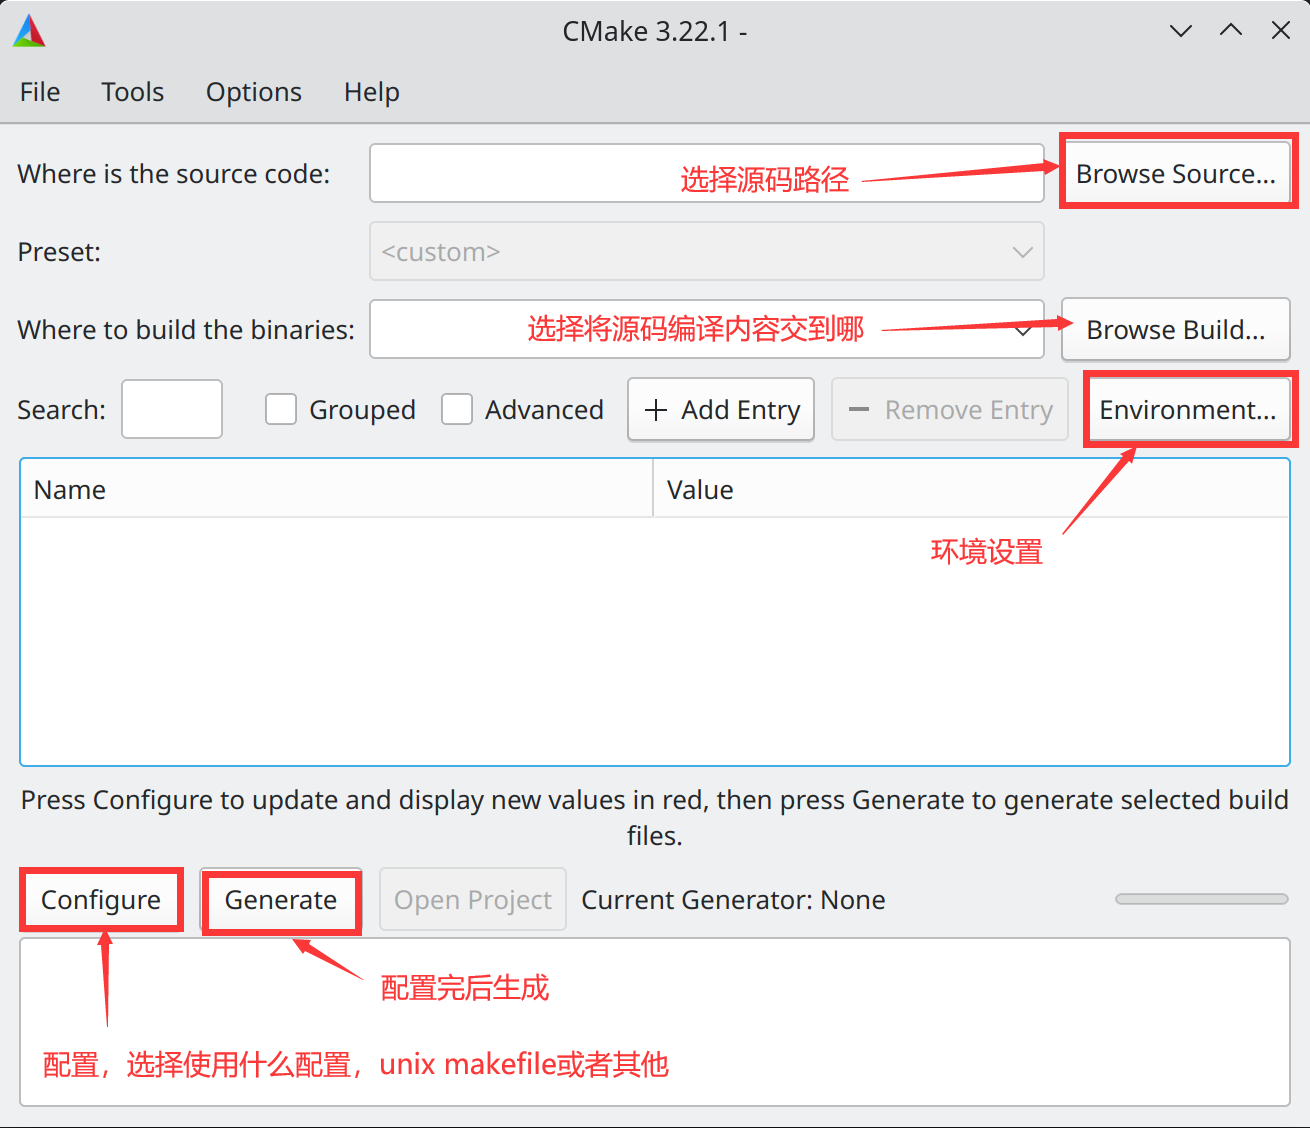Sort by the Name column header
This screenshot has height=1128, width=1310.
coord(336,489)
